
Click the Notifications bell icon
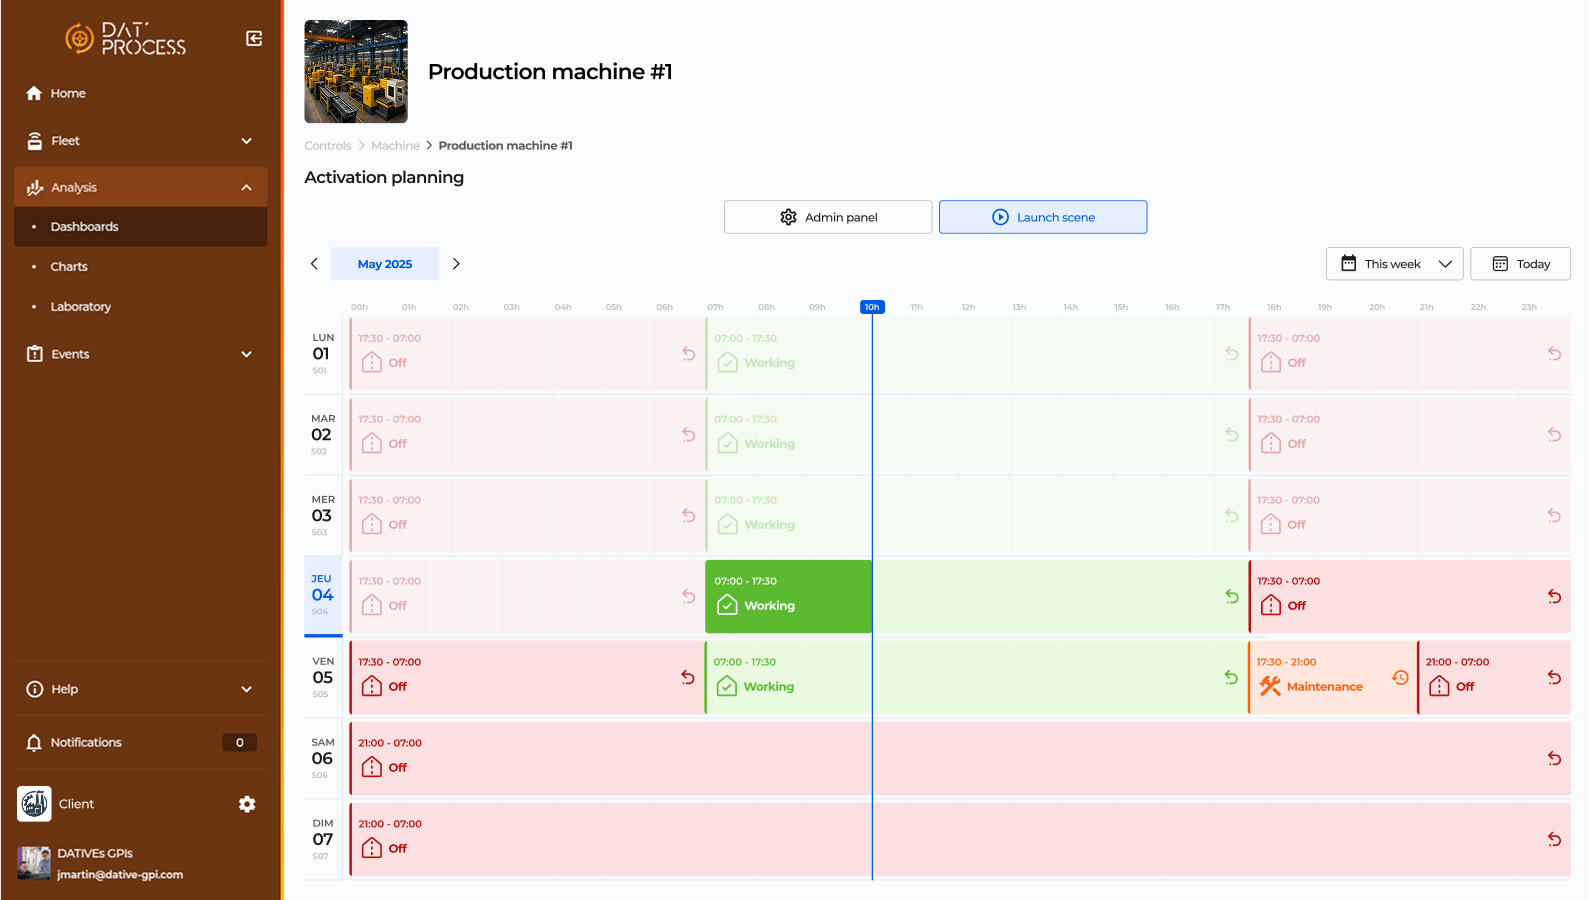34,742
